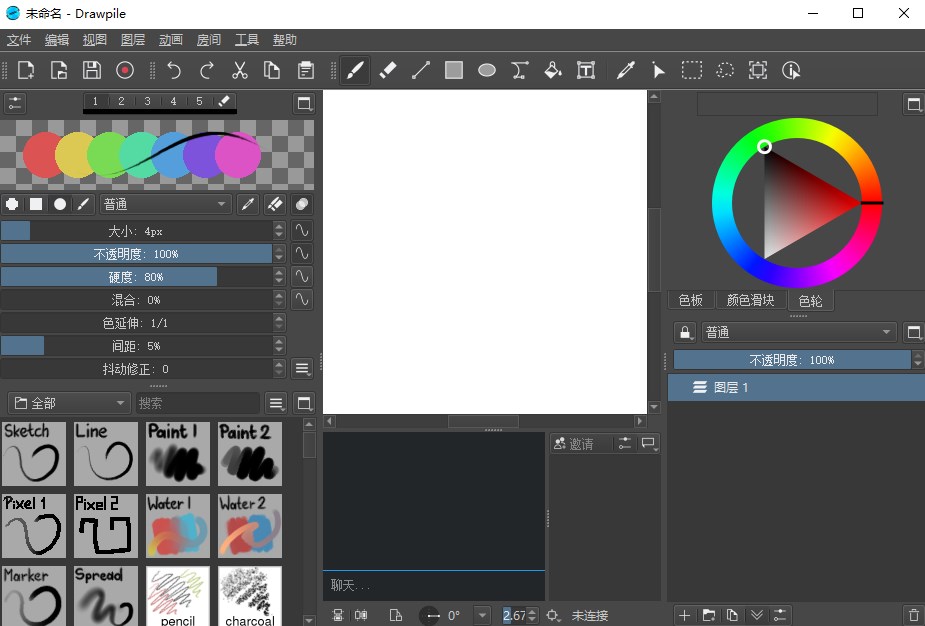Select the Water 1 brush preset
This screenshot has height=626, width=925.
(x=177, y=525)
